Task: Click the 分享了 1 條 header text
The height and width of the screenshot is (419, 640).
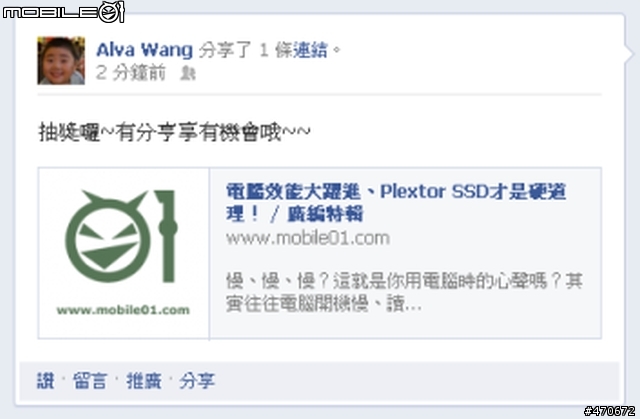Action: [x=245, y=50]
